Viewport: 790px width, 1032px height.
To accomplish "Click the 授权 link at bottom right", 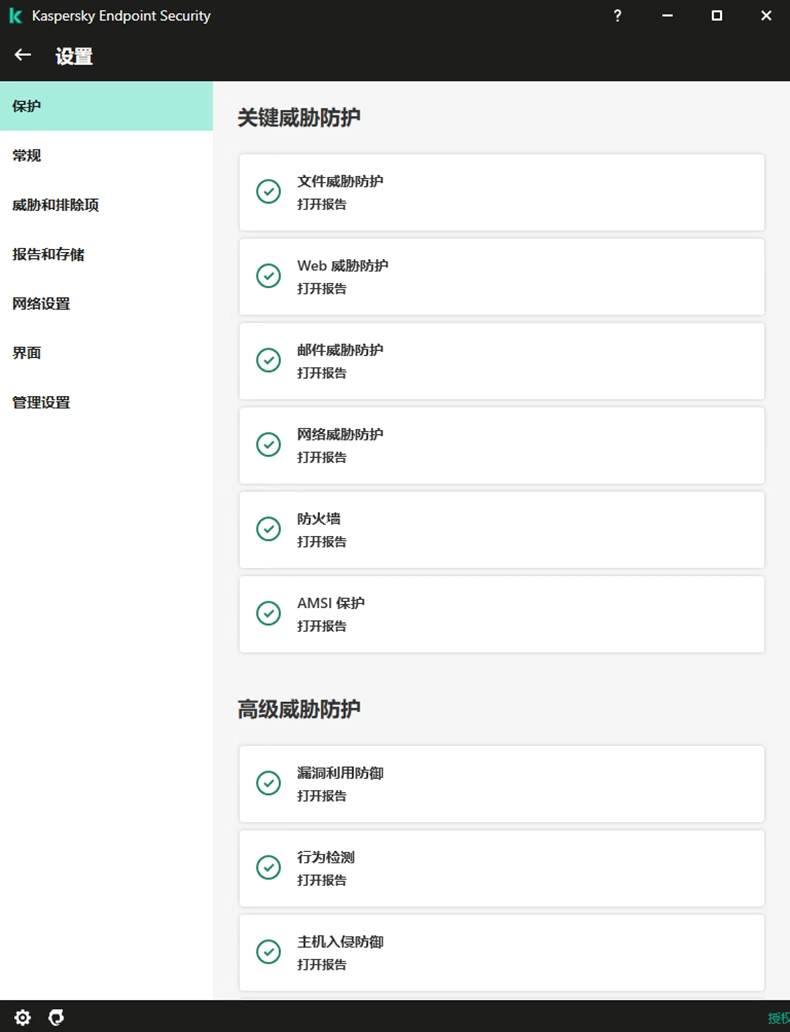I will tap(778, 1018).
